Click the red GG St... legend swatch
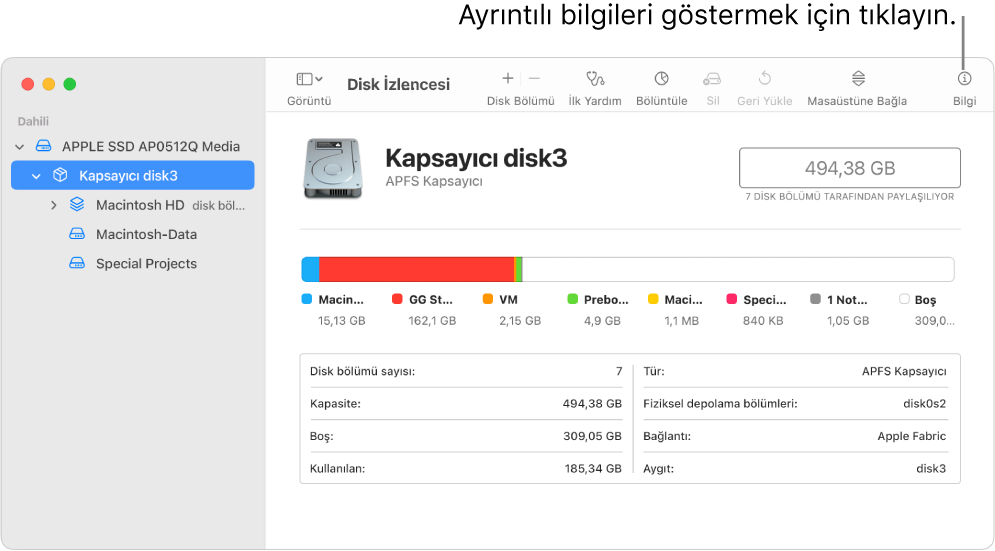995x551 pixels. [x=397, y=299]
